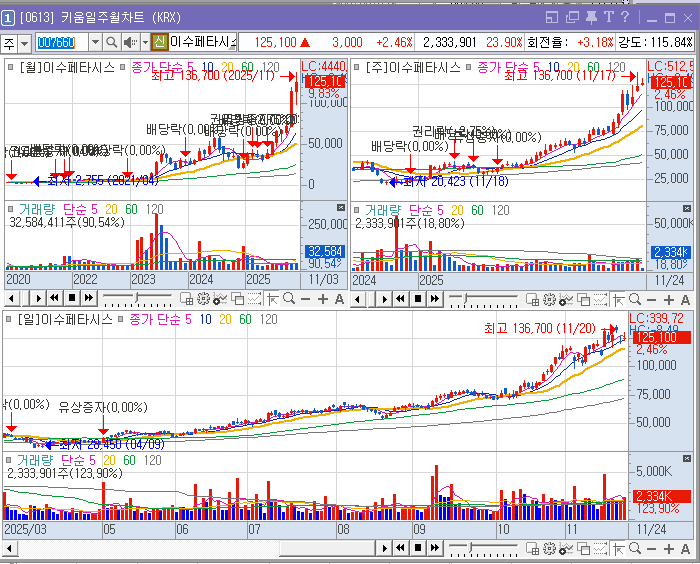This screenshot has height=564, width=700.
Task: Toggle crosshair cursor on daily chart
Action: [619, 549]
